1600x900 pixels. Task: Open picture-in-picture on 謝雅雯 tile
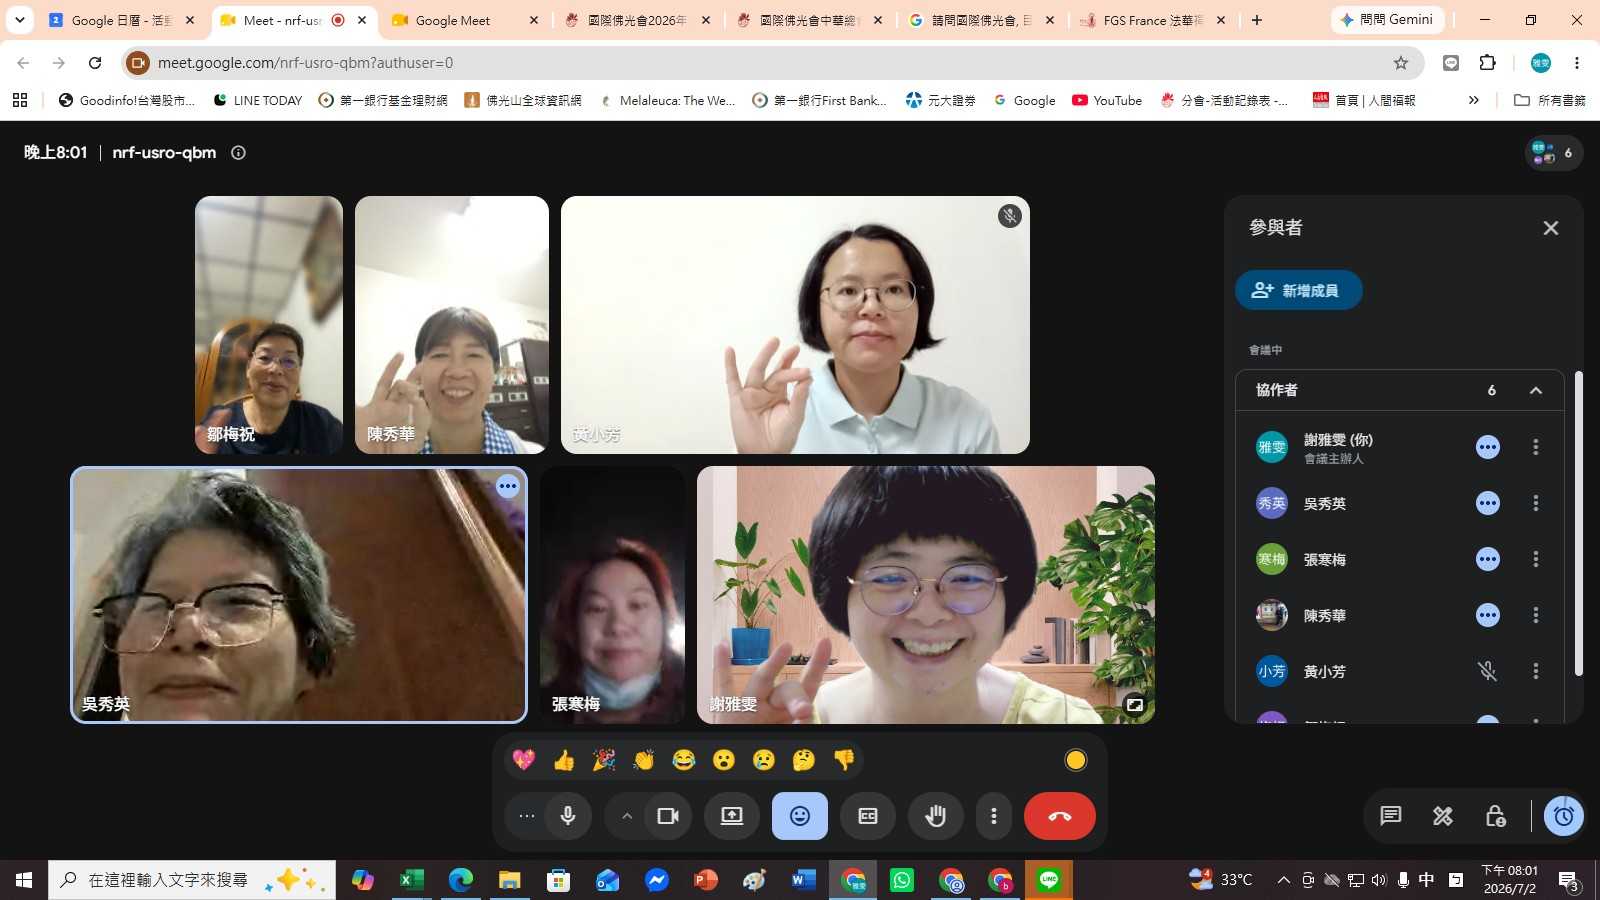click(x=1135, y=704)
